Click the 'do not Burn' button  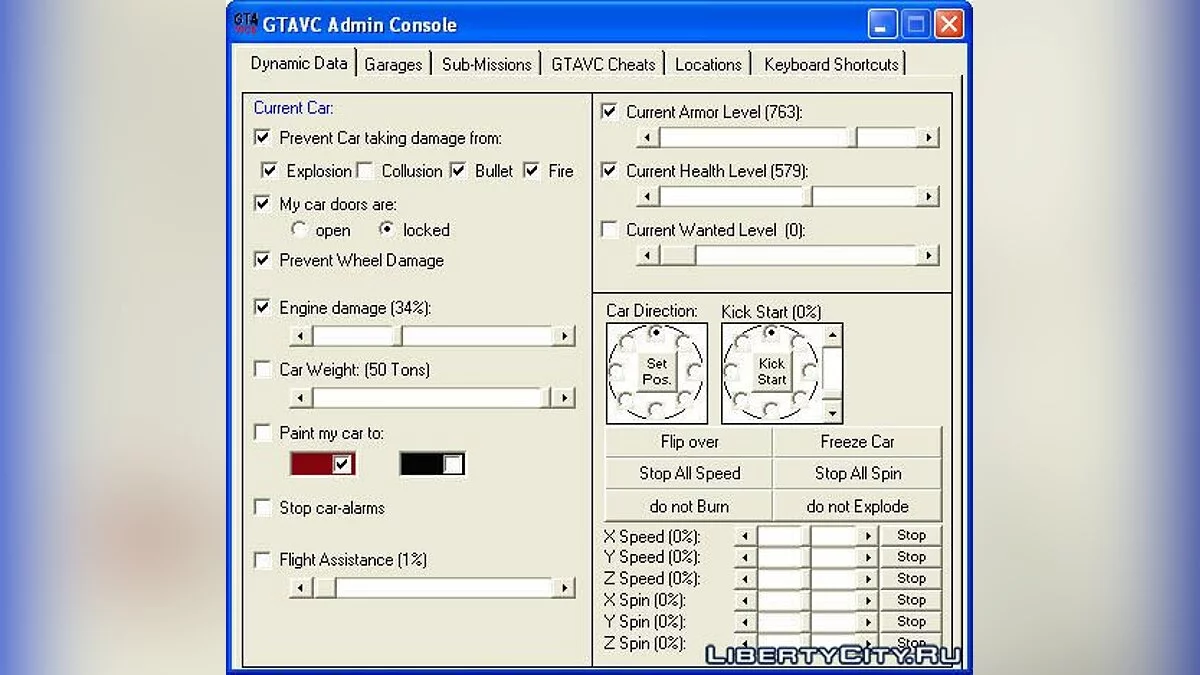coord(687,505)
